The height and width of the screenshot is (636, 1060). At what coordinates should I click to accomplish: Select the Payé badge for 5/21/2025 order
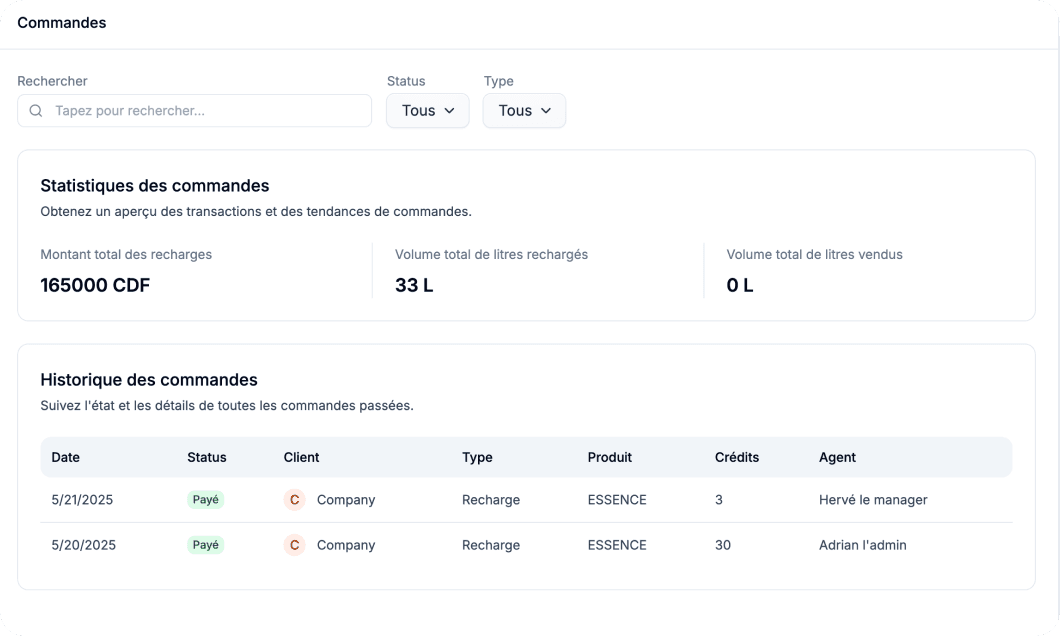pos(205,500)
